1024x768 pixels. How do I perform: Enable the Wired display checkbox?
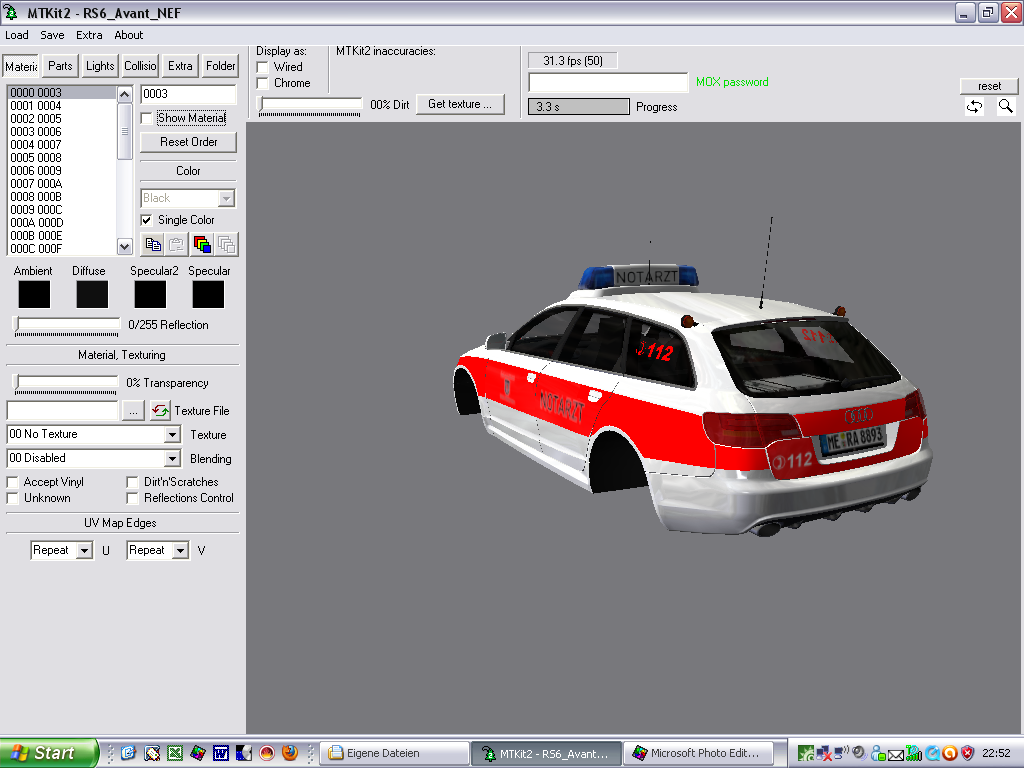[x=263, y=67]
